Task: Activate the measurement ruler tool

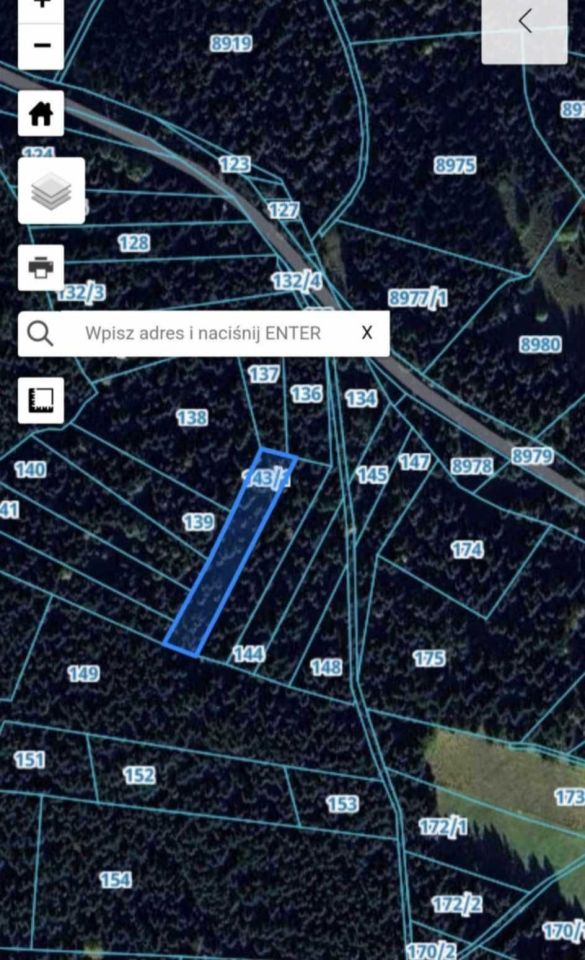Action: [41, 400]
